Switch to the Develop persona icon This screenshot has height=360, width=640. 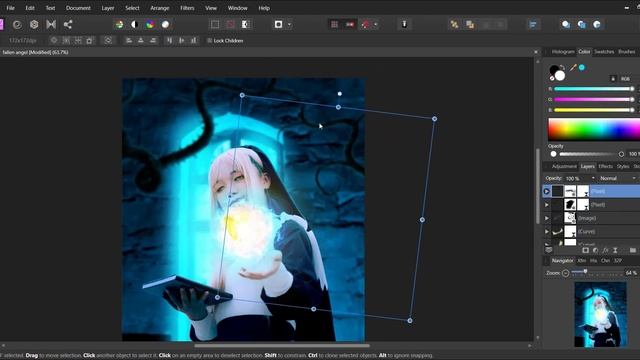34,24
